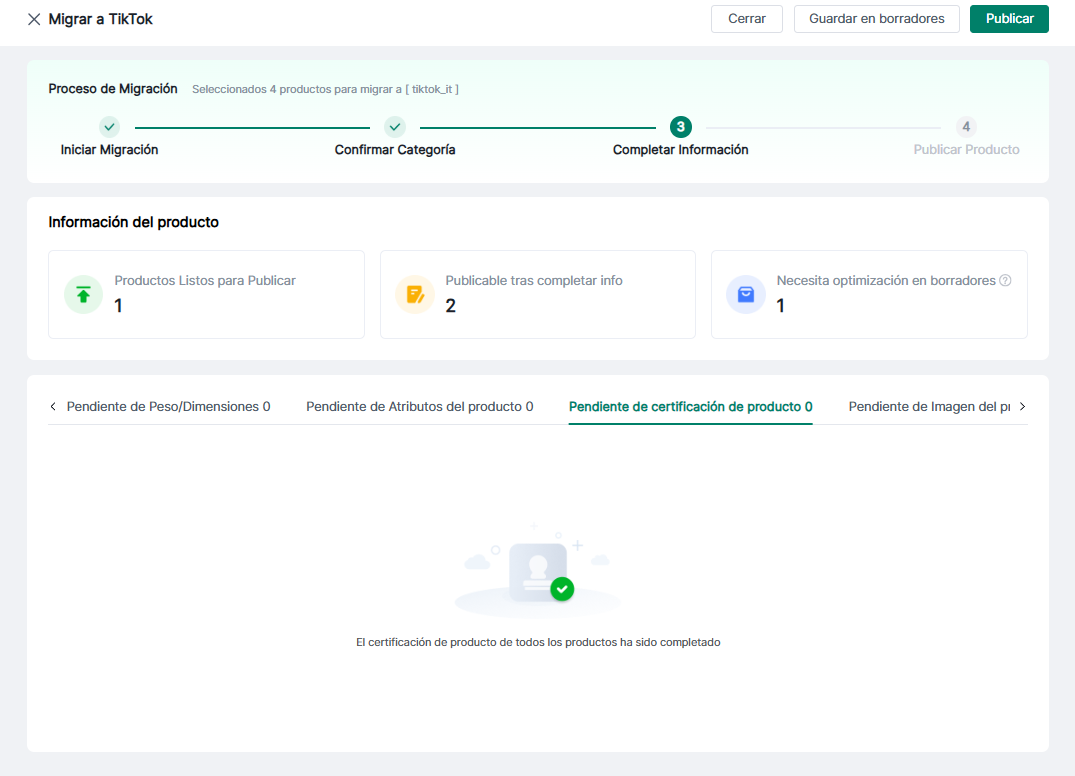Click the X icon beside Migrar a TikTok
The image size is (1075, 776).
[x=34, y=19]
